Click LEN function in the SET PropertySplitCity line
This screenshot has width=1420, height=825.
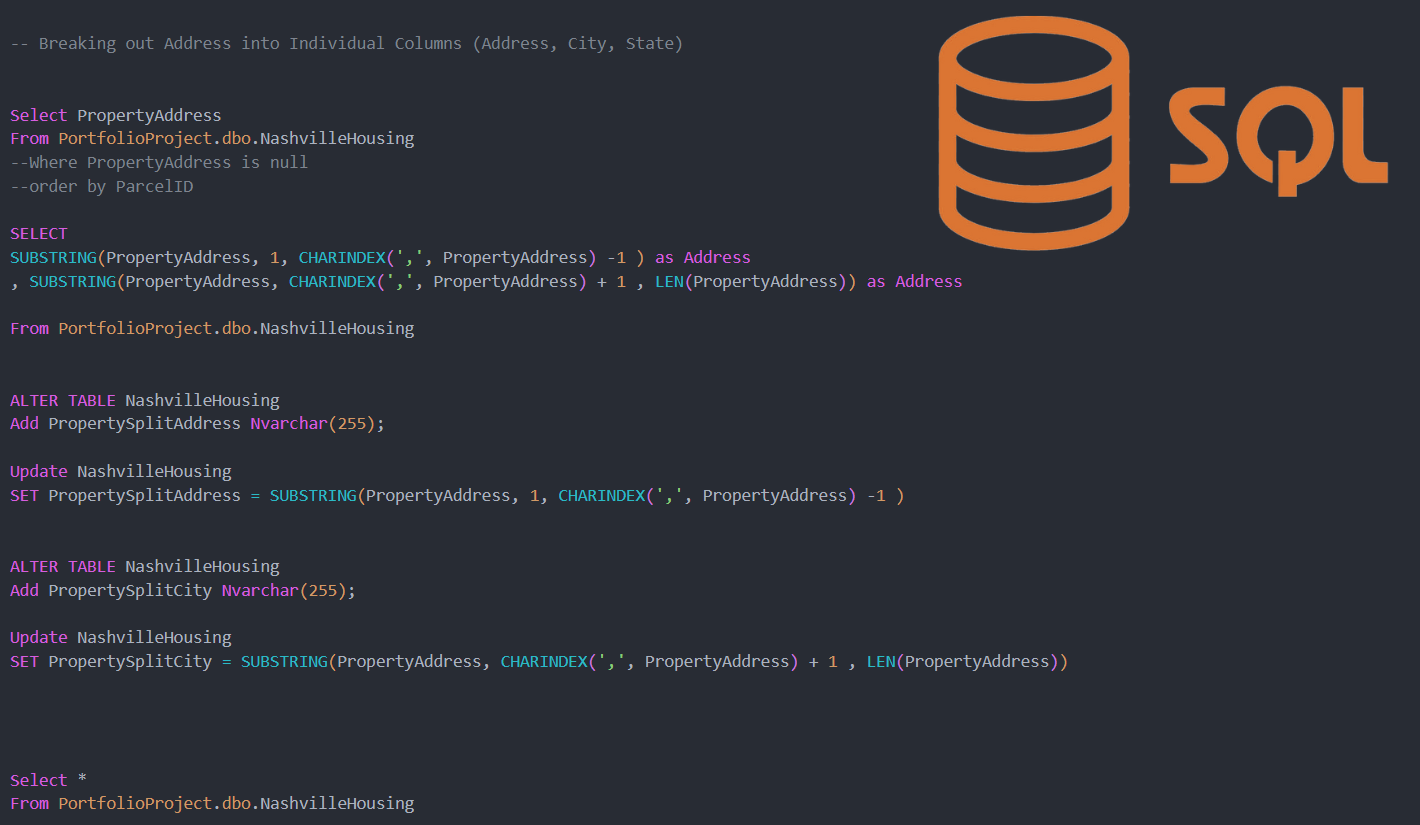(881, 662)
